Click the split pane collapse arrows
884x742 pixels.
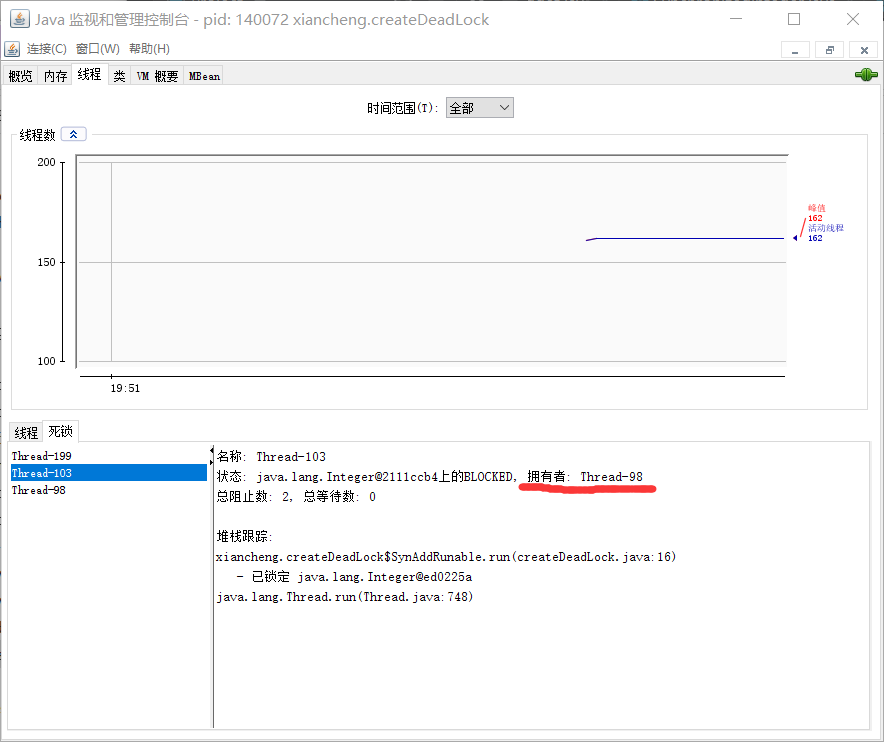(211, 456)
